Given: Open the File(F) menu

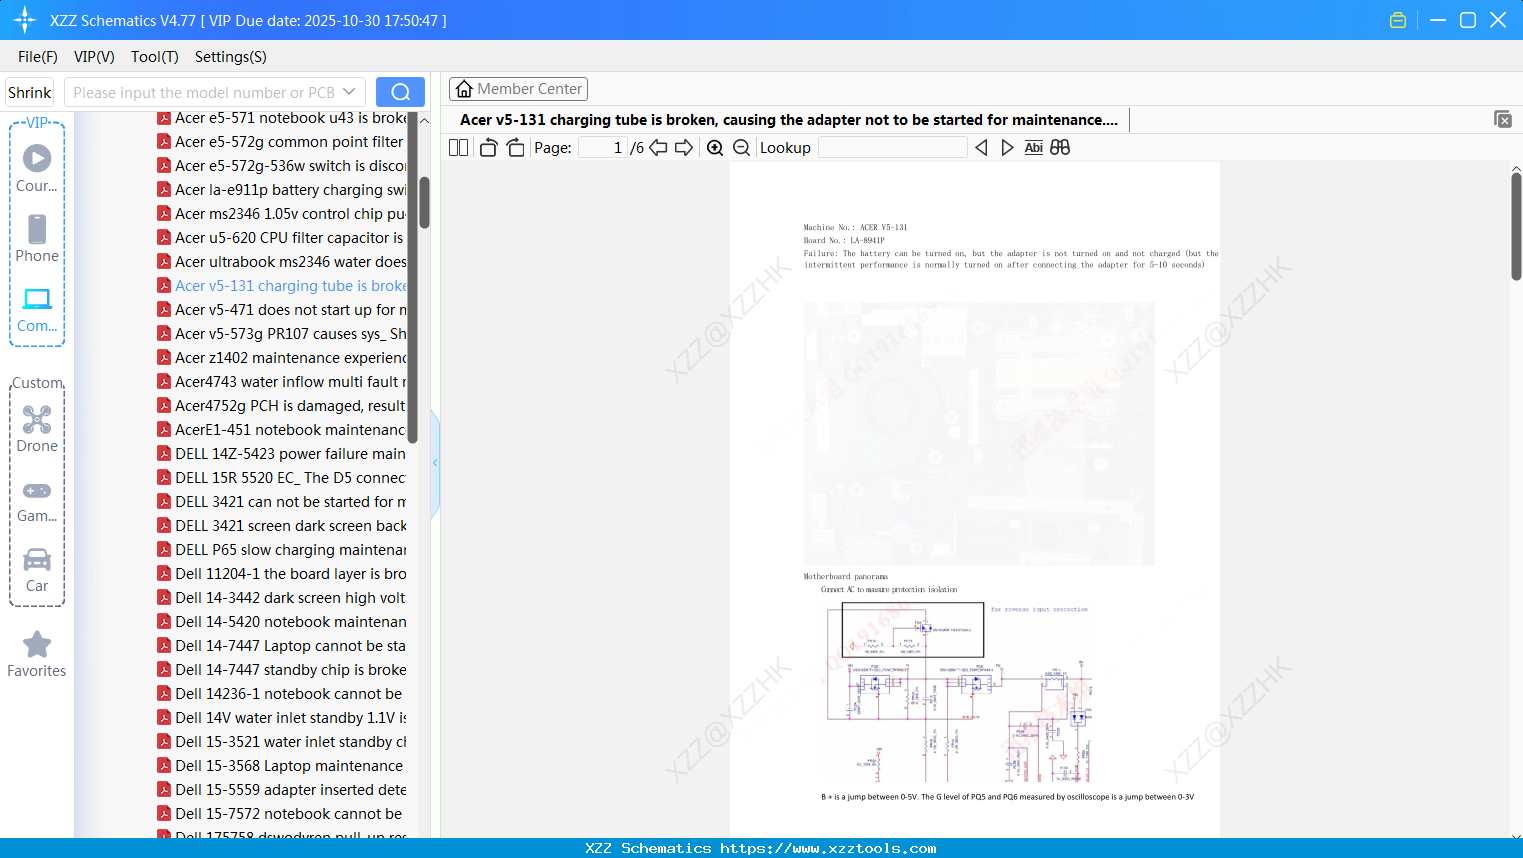Looking at the screenshot, I should pos(38,57).
